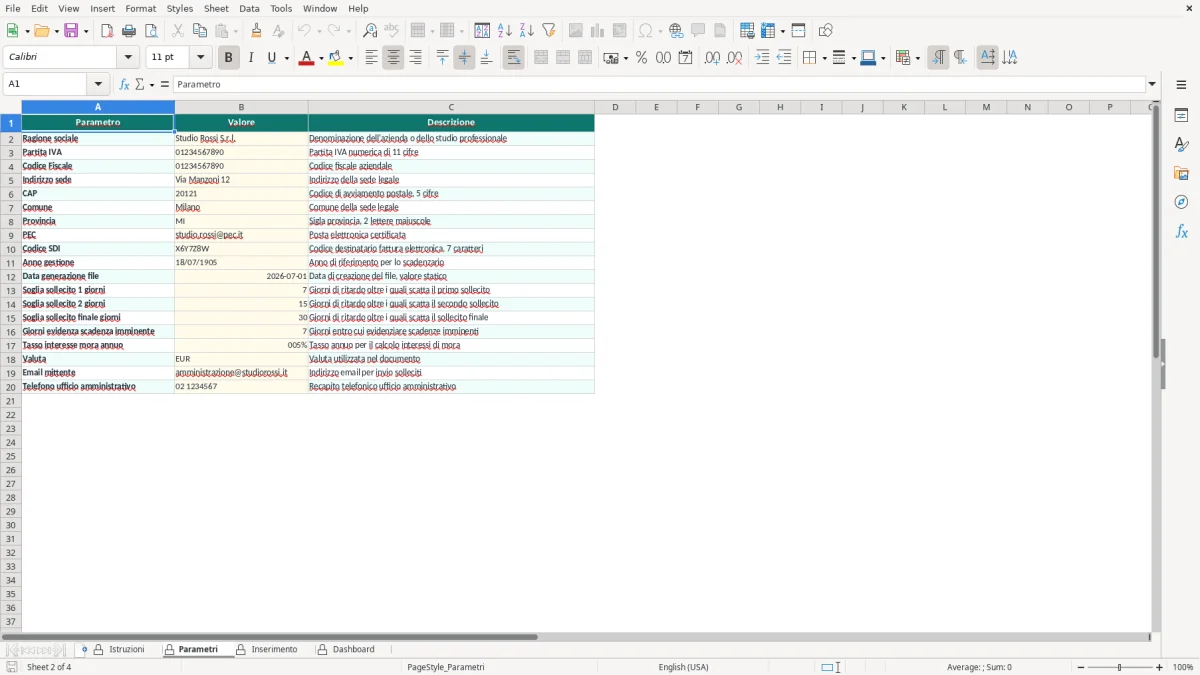Open the sidebar Navigator compass icon

(x=1181, y=202)
